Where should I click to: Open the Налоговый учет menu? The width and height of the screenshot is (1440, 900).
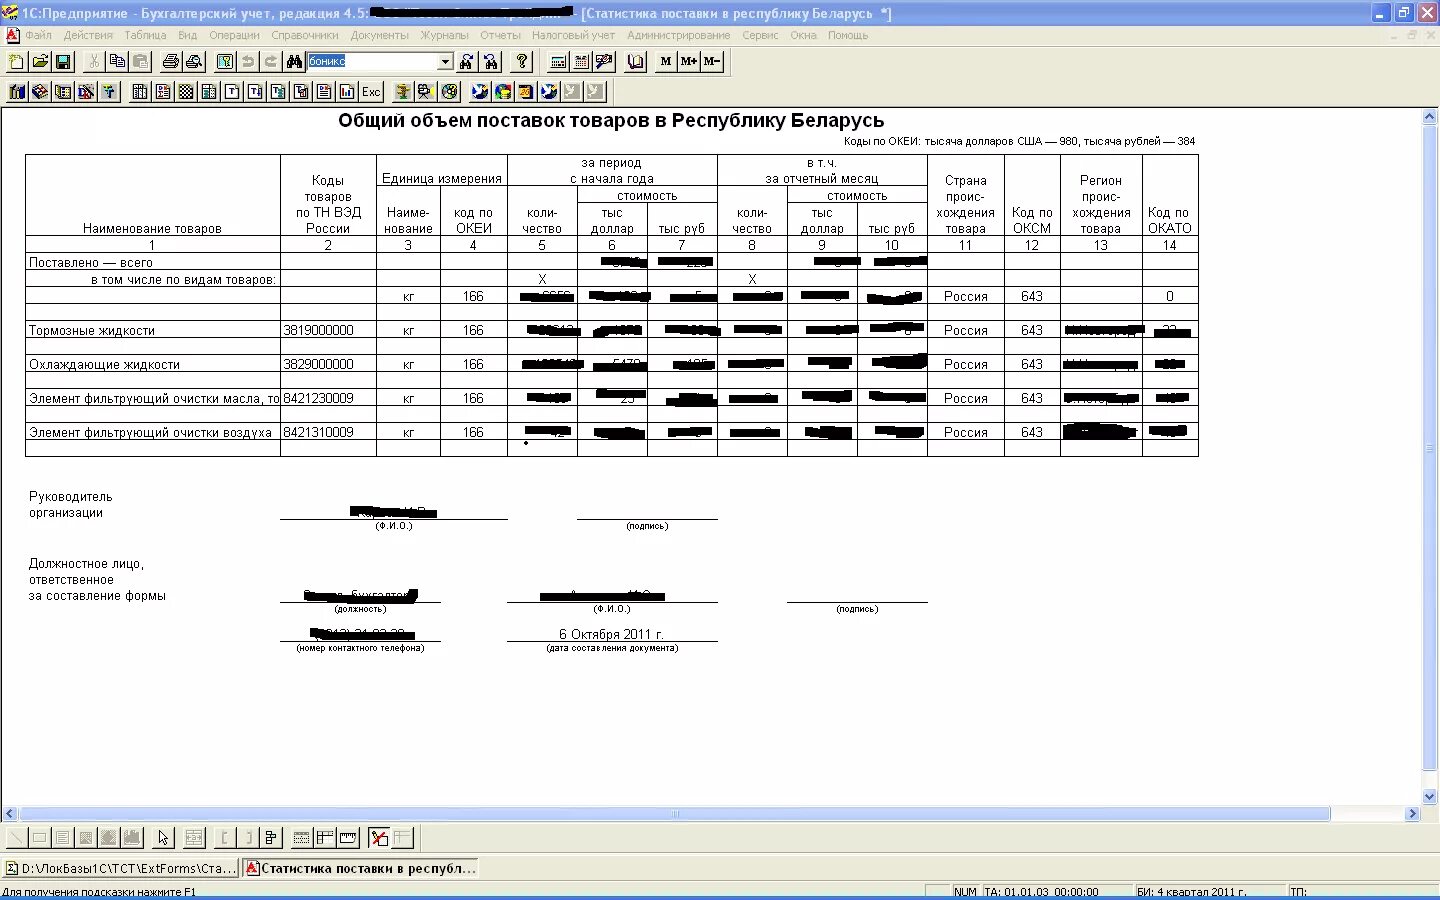574,35
